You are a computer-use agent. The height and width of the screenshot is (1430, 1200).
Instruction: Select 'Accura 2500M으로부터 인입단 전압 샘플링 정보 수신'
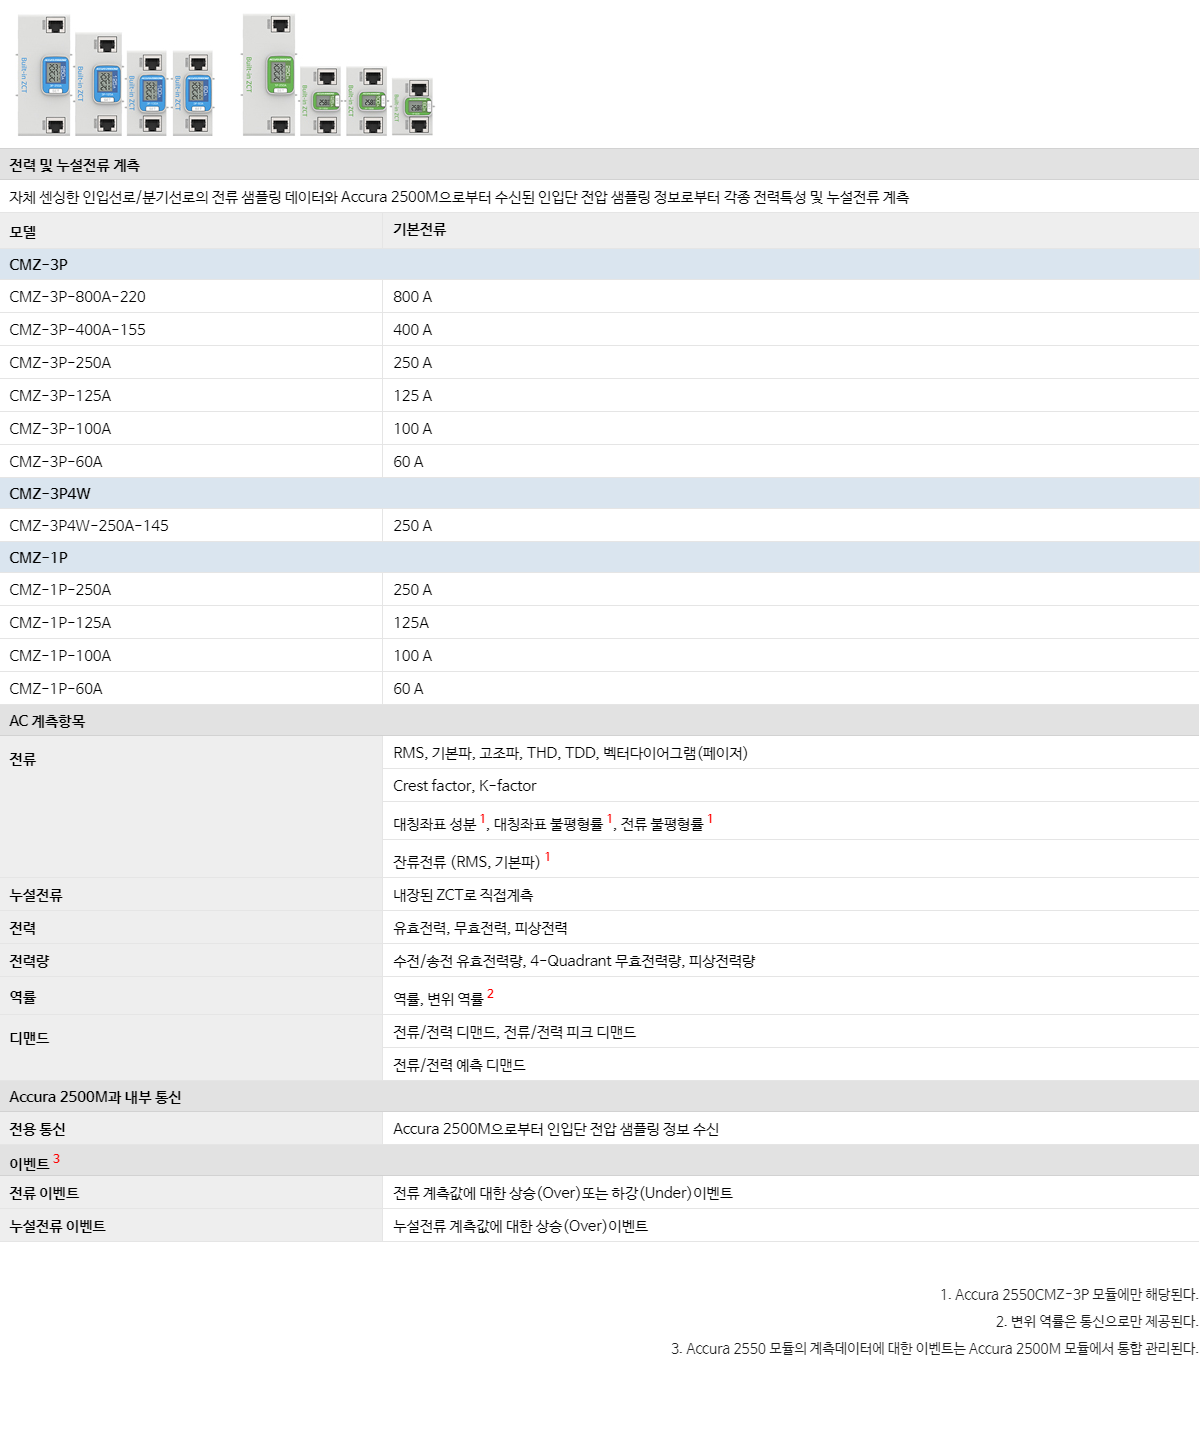pyautogui.click(x=556, y=1129)
